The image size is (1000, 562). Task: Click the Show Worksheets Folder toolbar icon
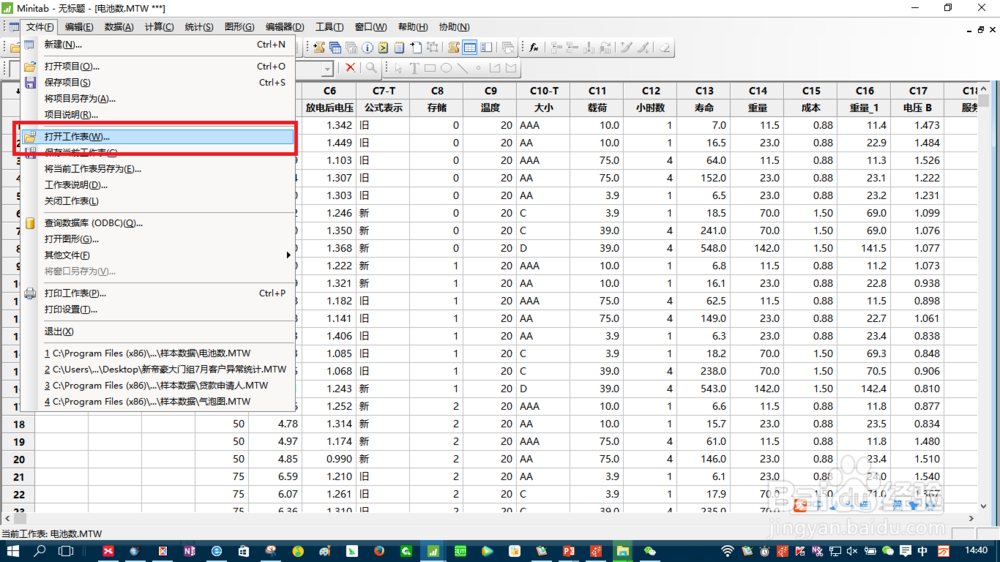(335, 47)
